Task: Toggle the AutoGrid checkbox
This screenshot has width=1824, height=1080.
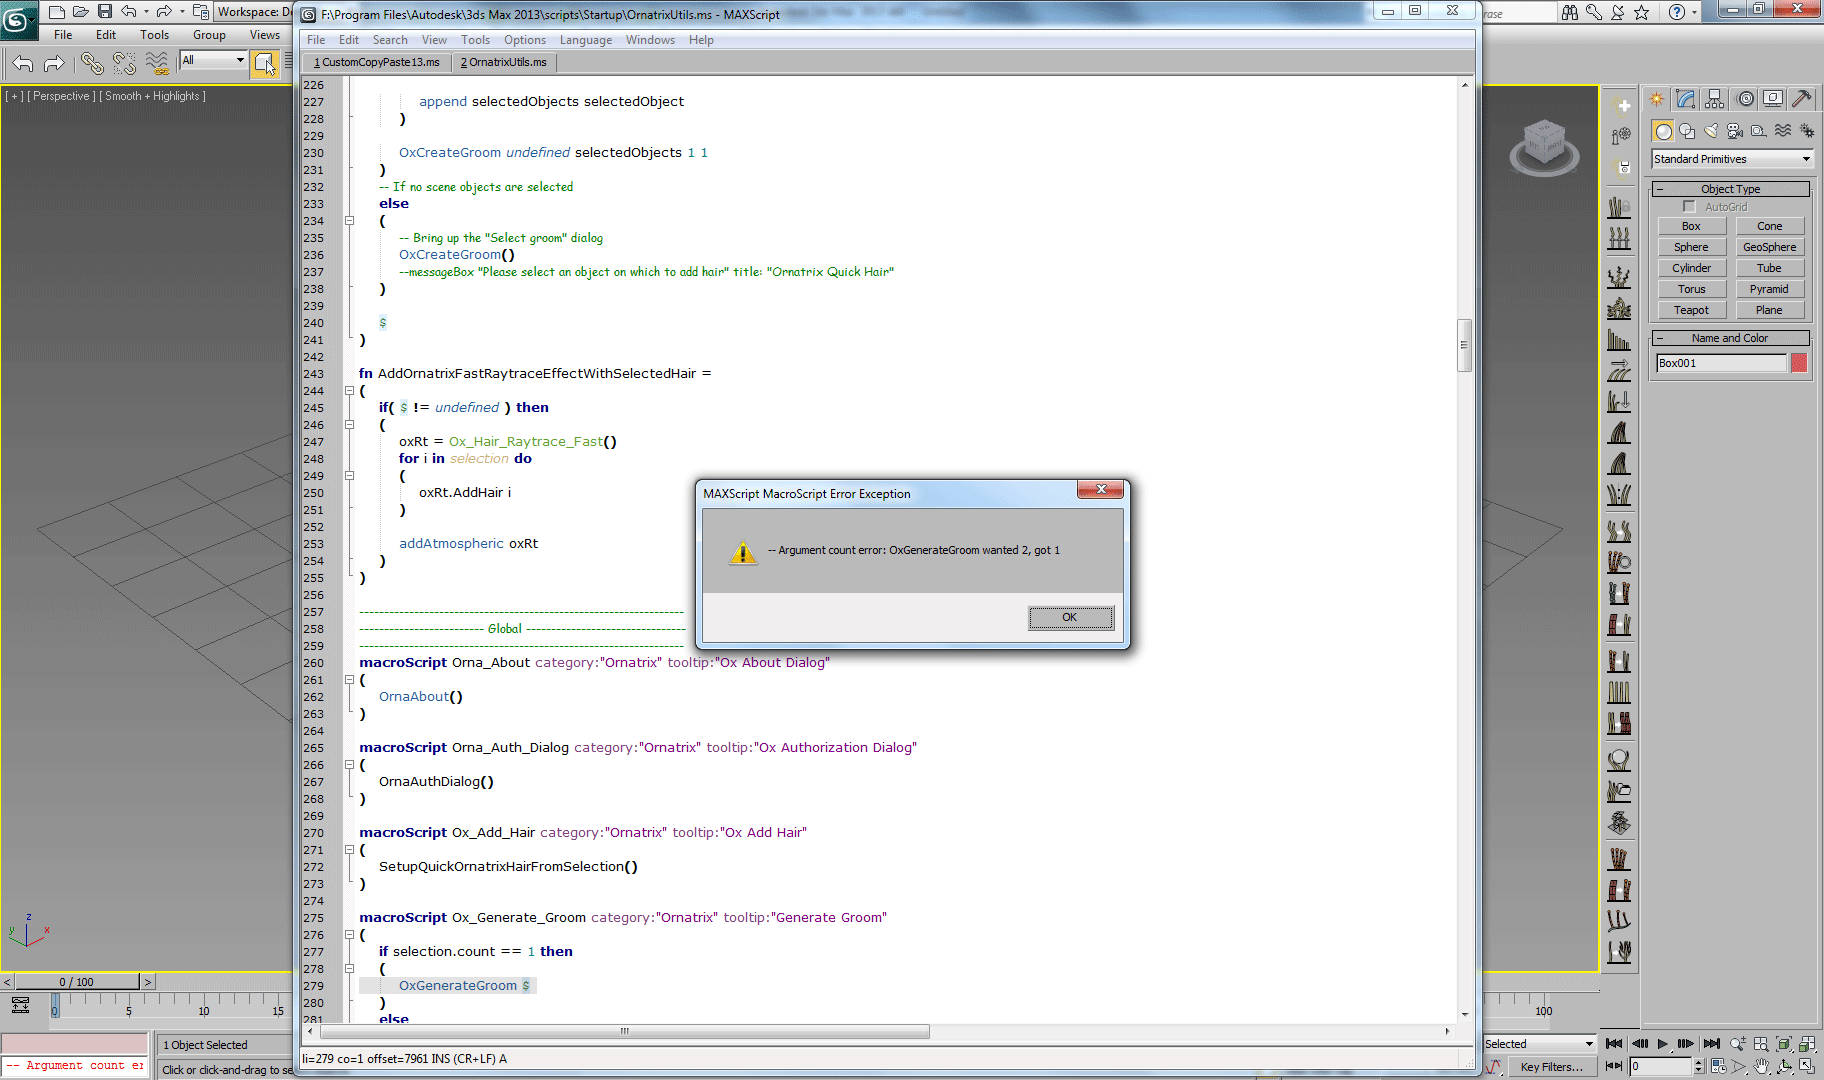Action: pos(1690,207)
